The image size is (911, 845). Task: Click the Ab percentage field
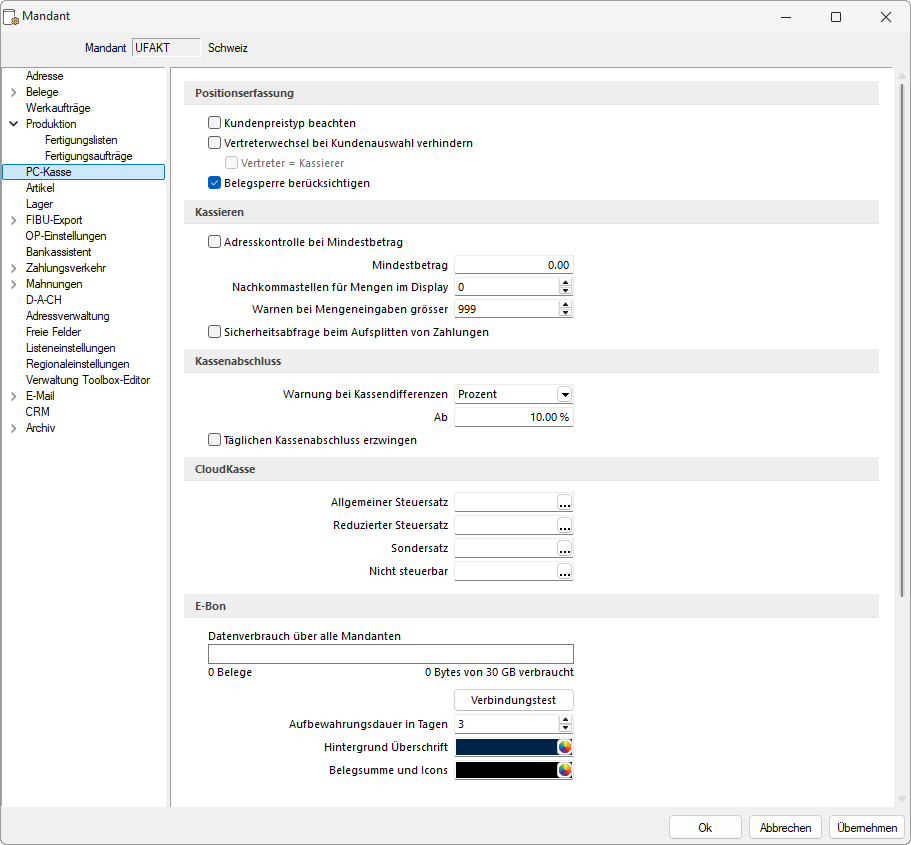click(x=514, y=417)
